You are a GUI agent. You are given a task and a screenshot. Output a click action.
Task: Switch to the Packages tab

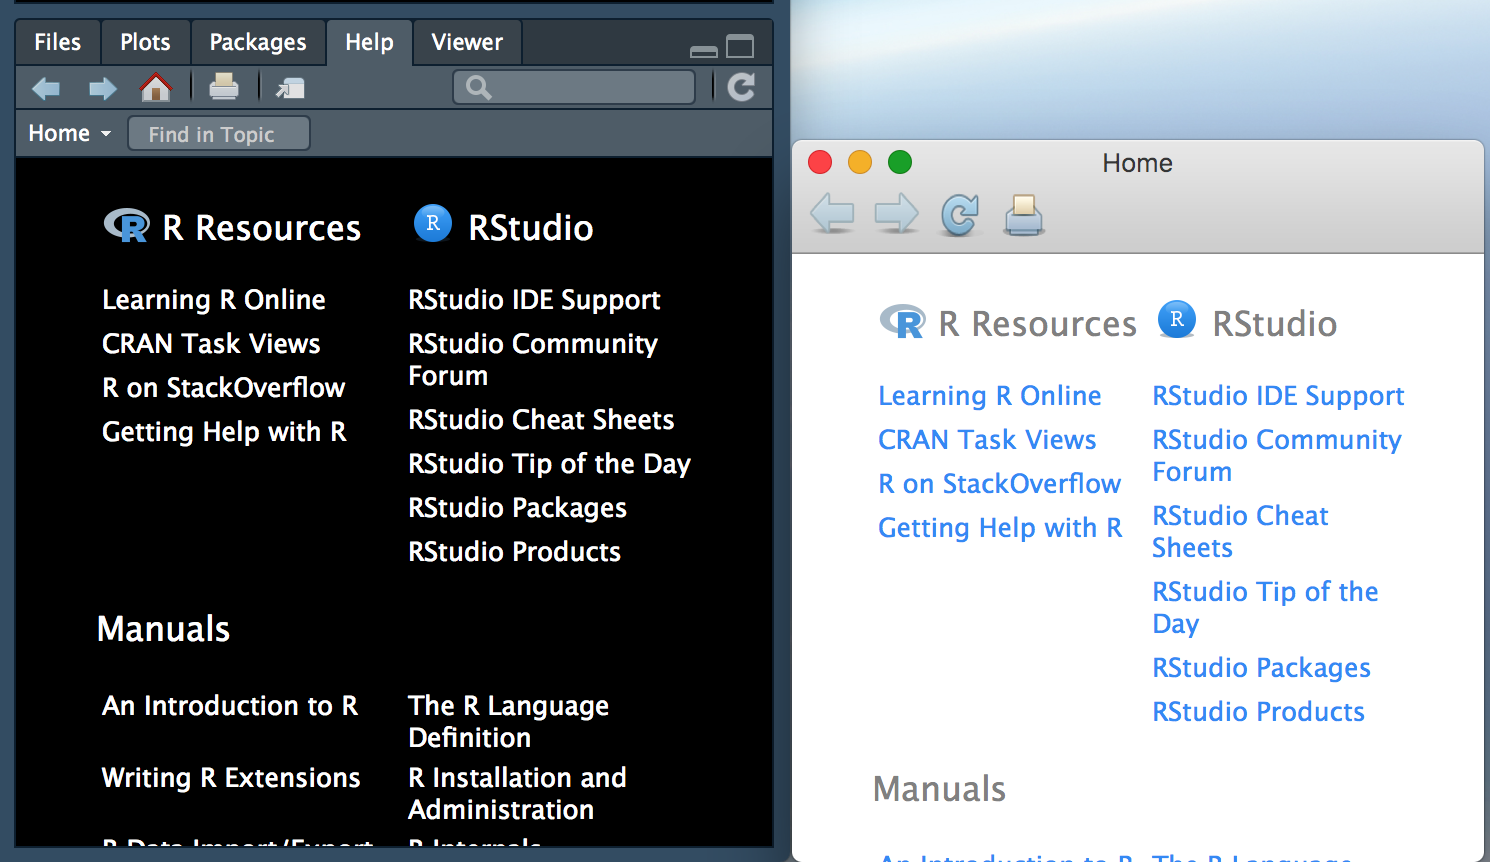point(258,42)
